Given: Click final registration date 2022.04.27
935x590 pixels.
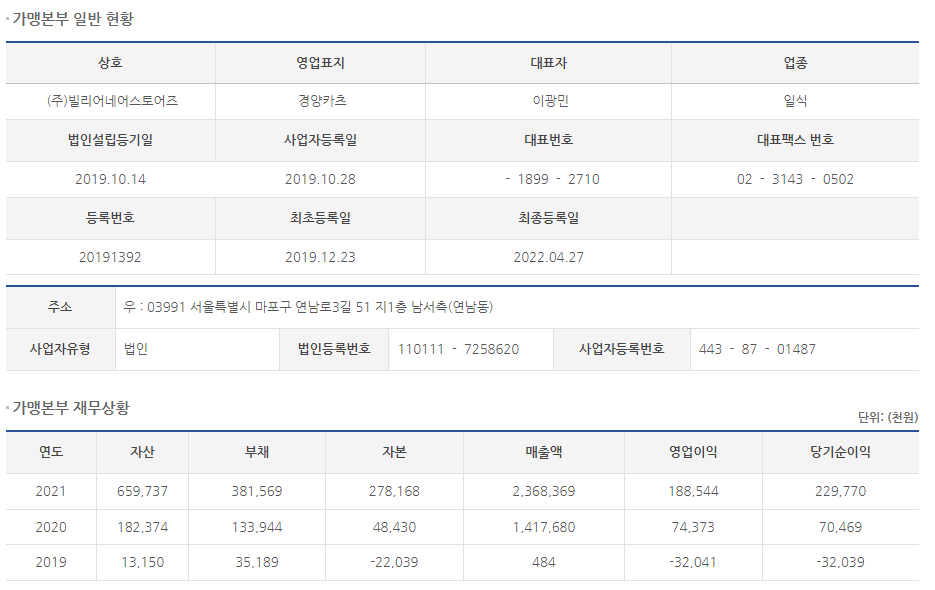Looking at the screenshot, I should tap(549, 257).
